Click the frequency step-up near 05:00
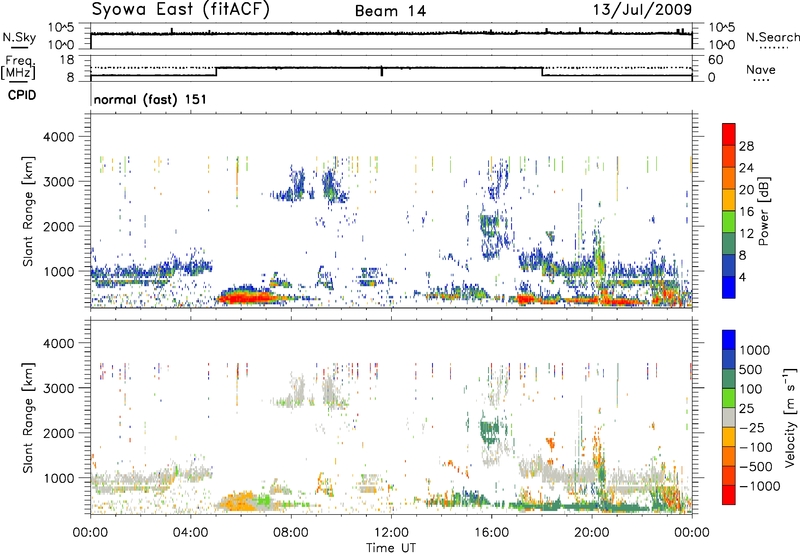This screenshot has width=800, height=554. pos(216,72)
